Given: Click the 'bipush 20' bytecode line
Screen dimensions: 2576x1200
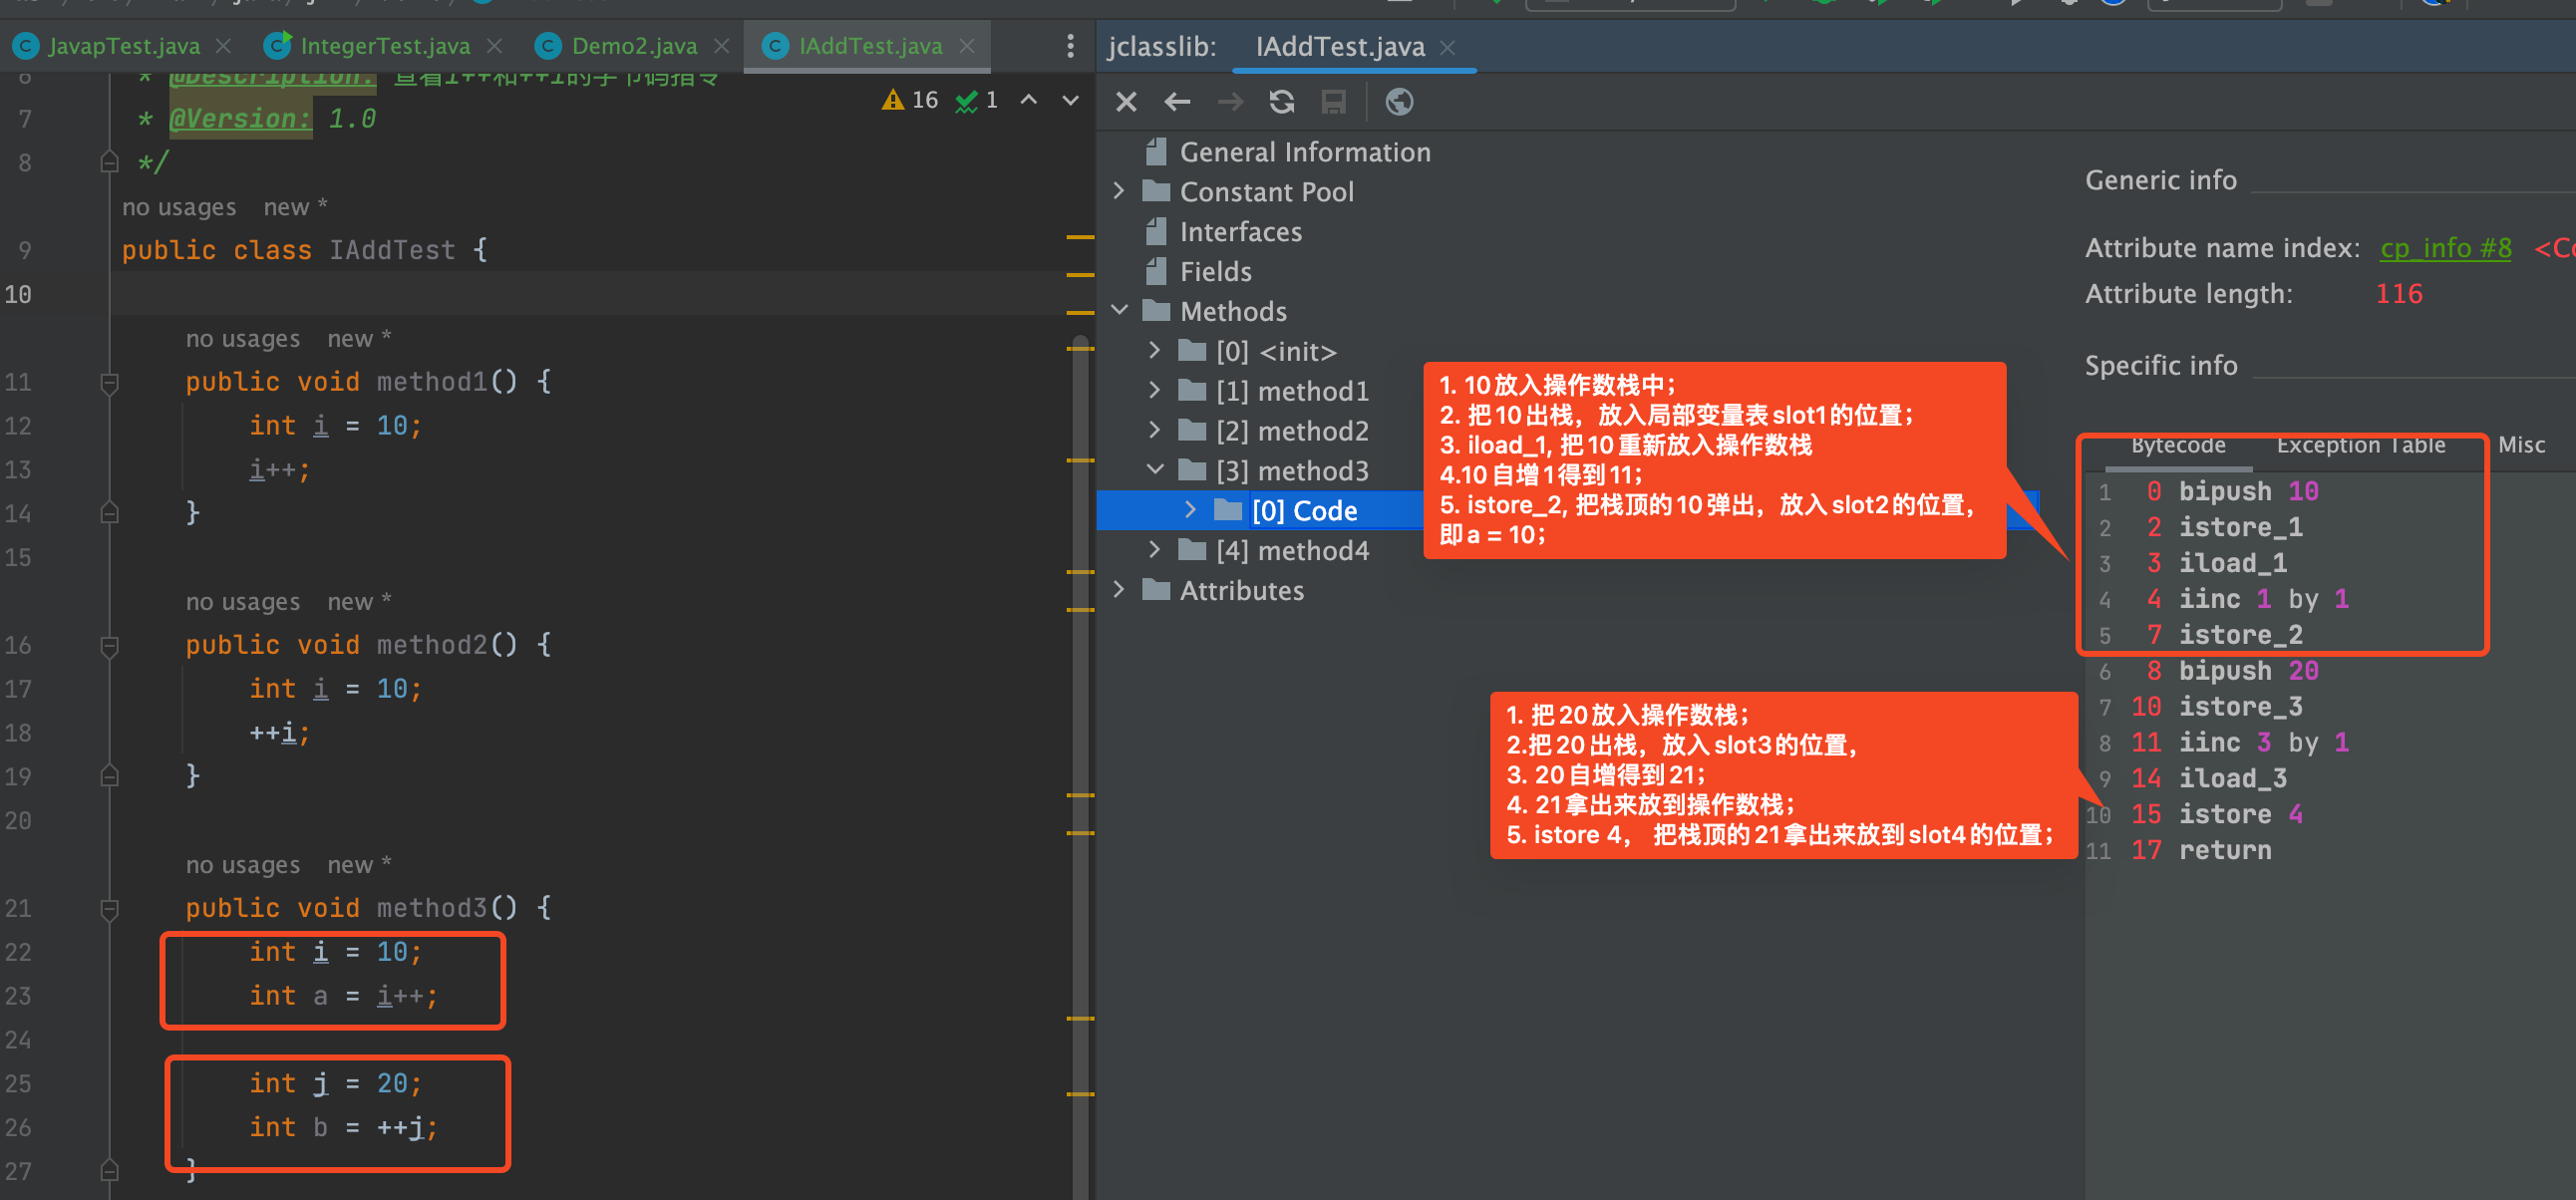Looking at the screenshot, I should [2247, 671].
